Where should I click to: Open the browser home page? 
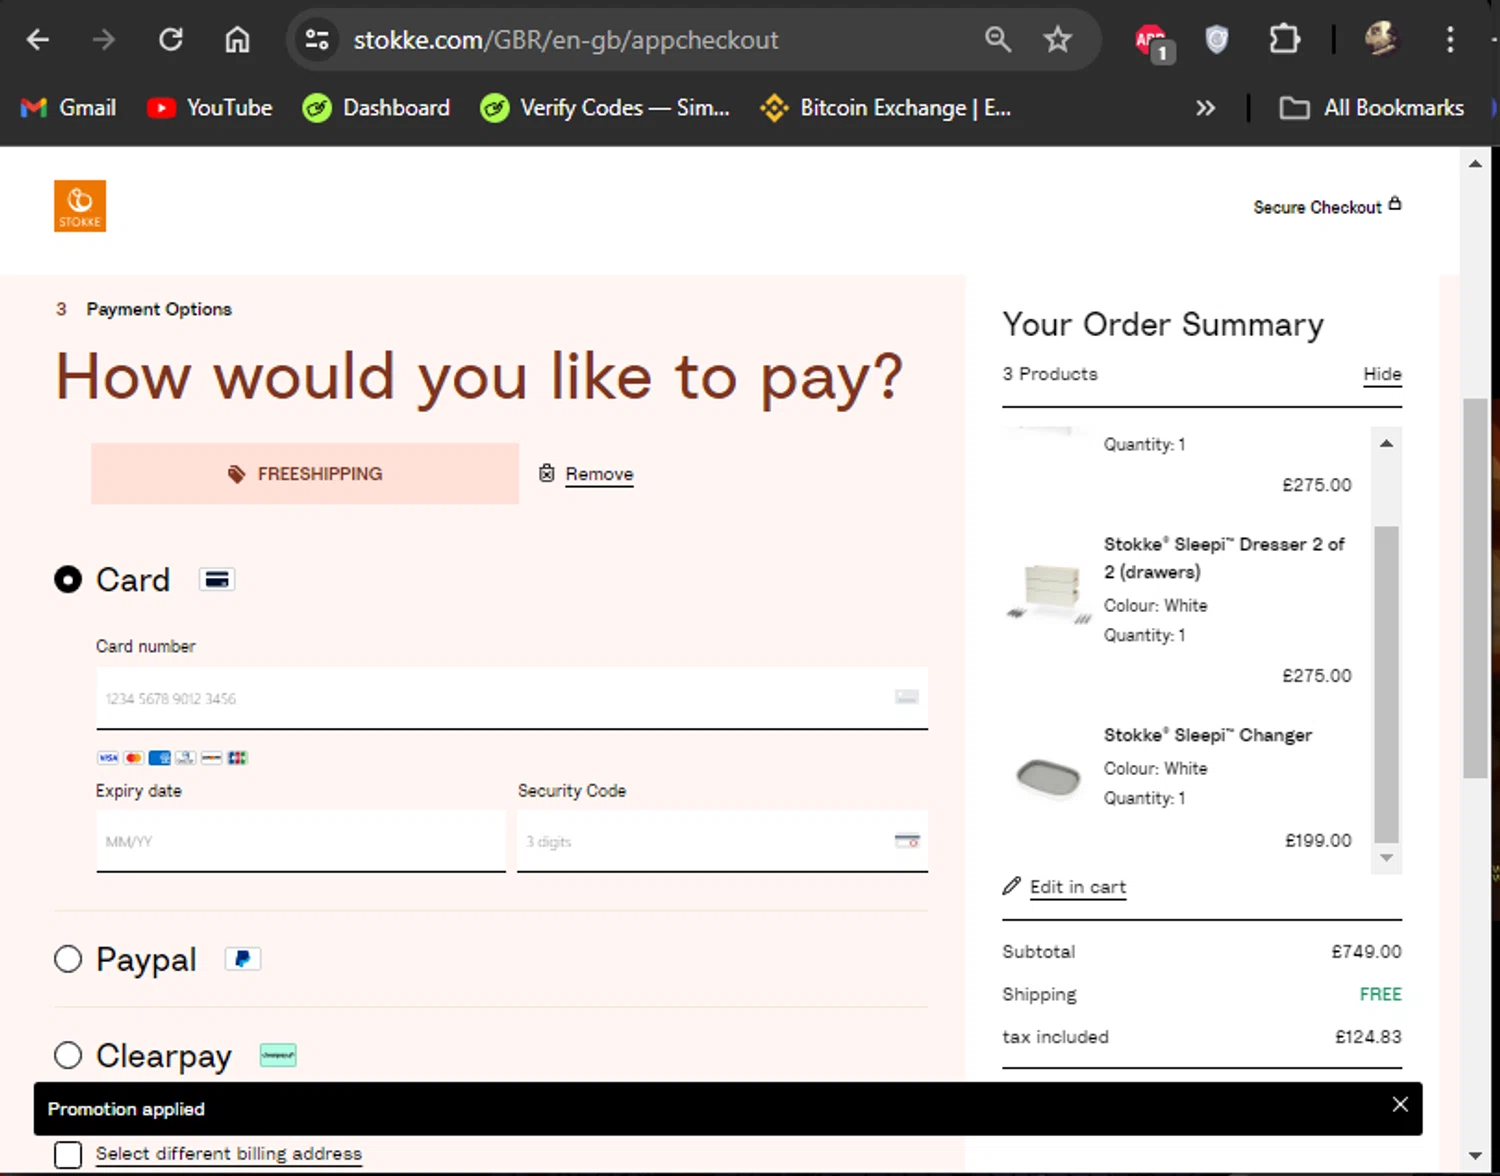[237, 40]
